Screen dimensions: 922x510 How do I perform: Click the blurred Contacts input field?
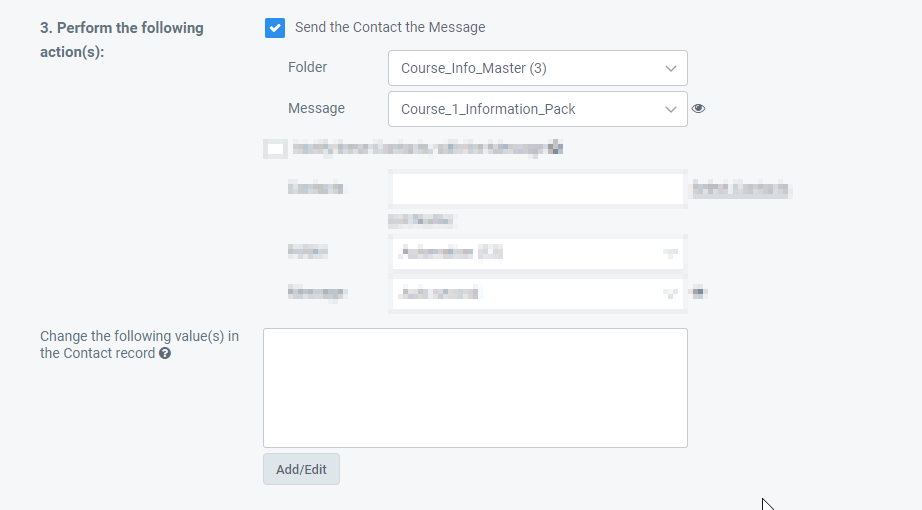pyautogui.click(x=537, y=189)
